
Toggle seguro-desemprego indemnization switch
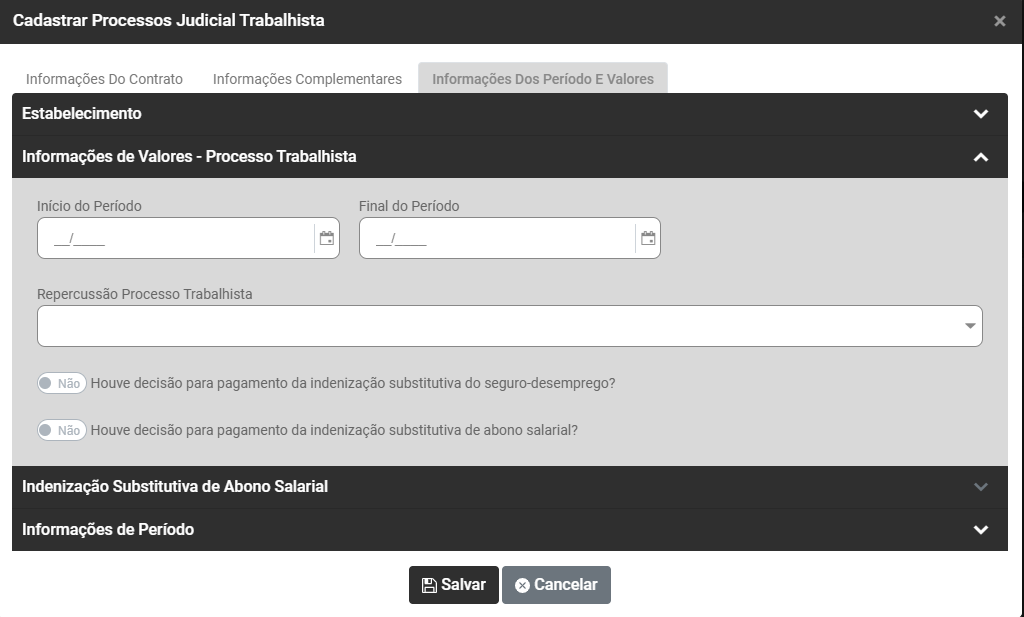click(x=62, y=383)
